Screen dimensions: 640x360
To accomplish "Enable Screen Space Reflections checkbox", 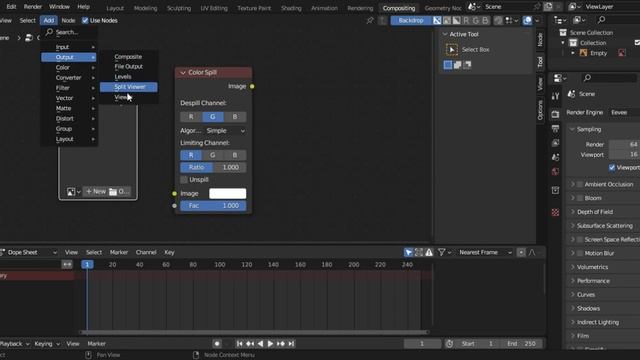I will (x=580, y=240).
